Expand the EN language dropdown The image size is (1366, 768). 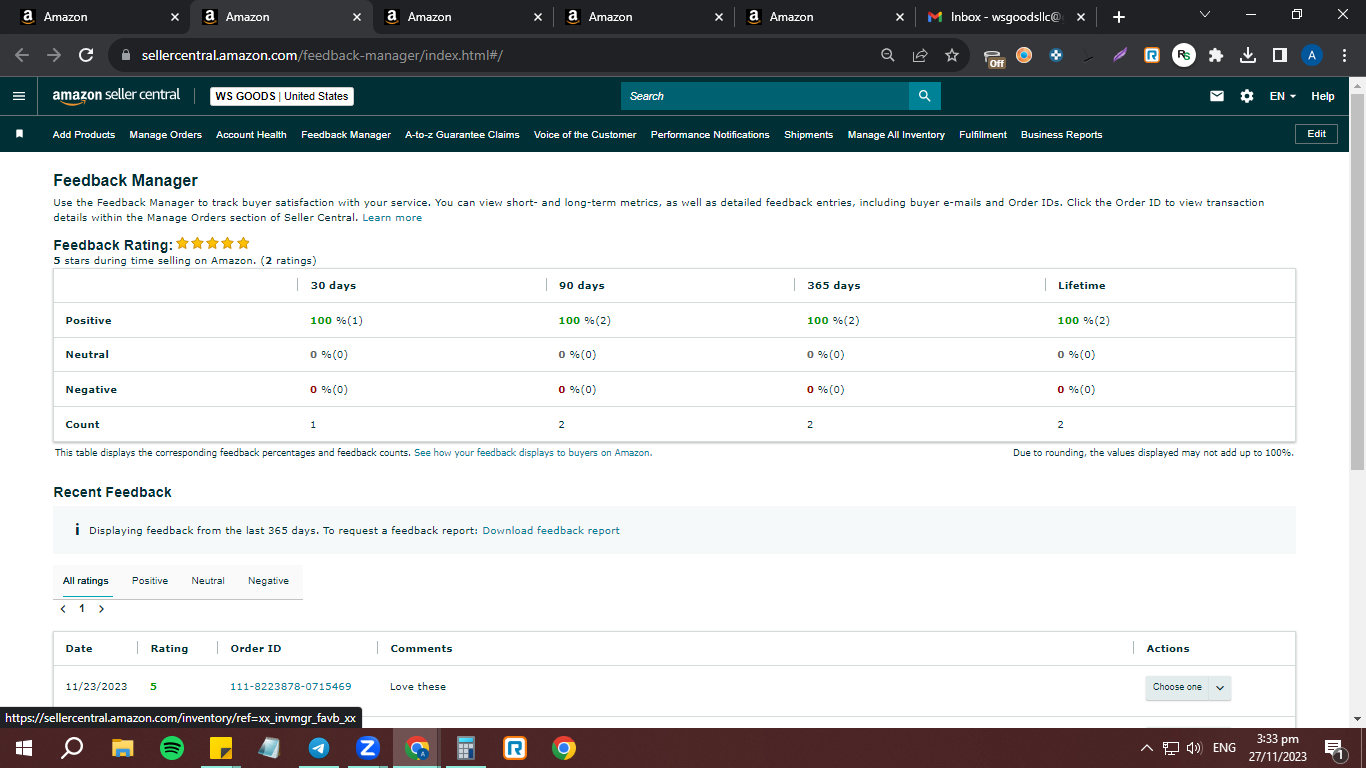[x=1283, y=96]
